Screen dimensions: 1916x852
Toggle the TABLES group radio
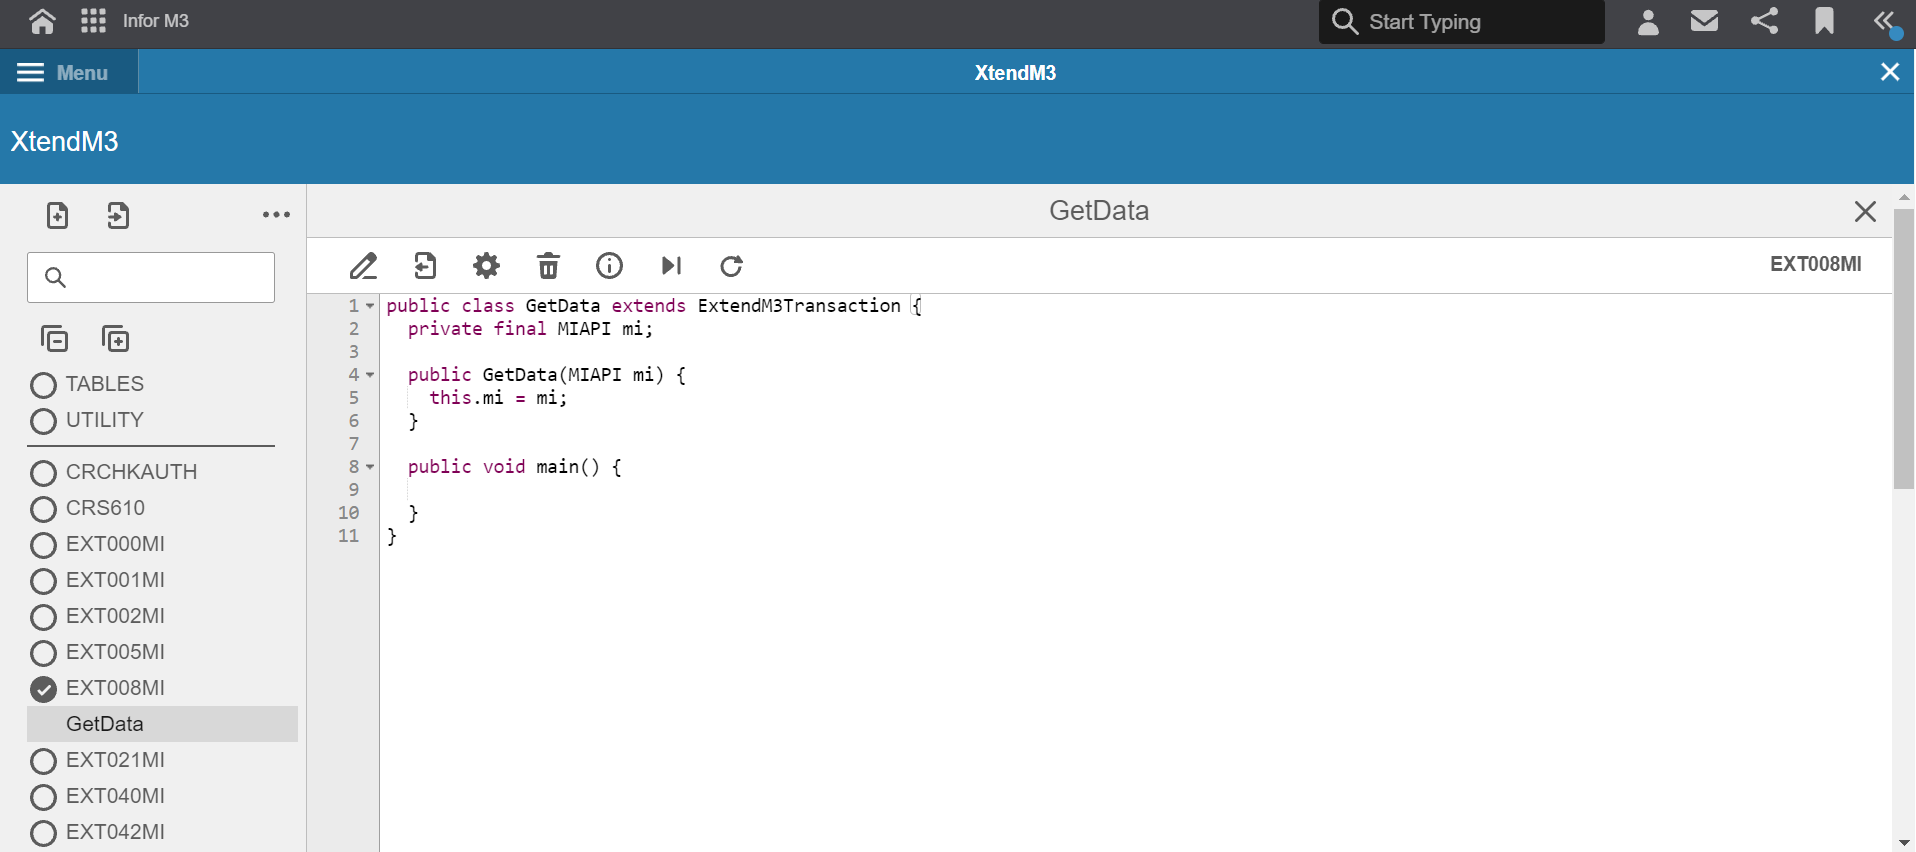(43, 385)
